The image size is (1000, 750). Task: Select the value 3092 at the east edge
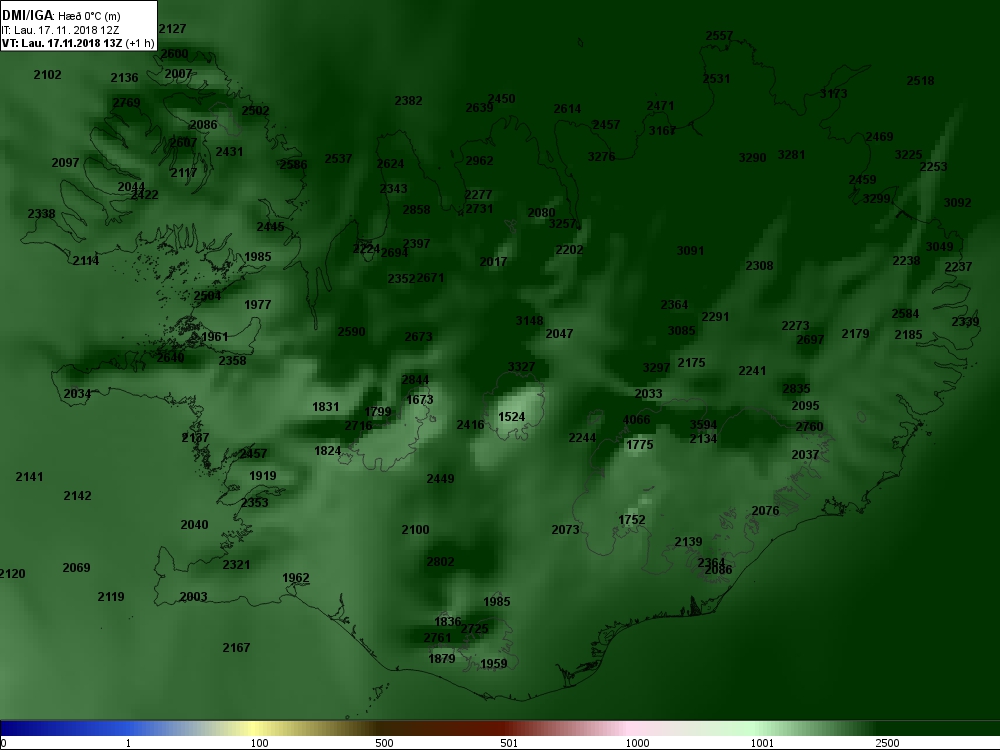(x=957, y=203)
